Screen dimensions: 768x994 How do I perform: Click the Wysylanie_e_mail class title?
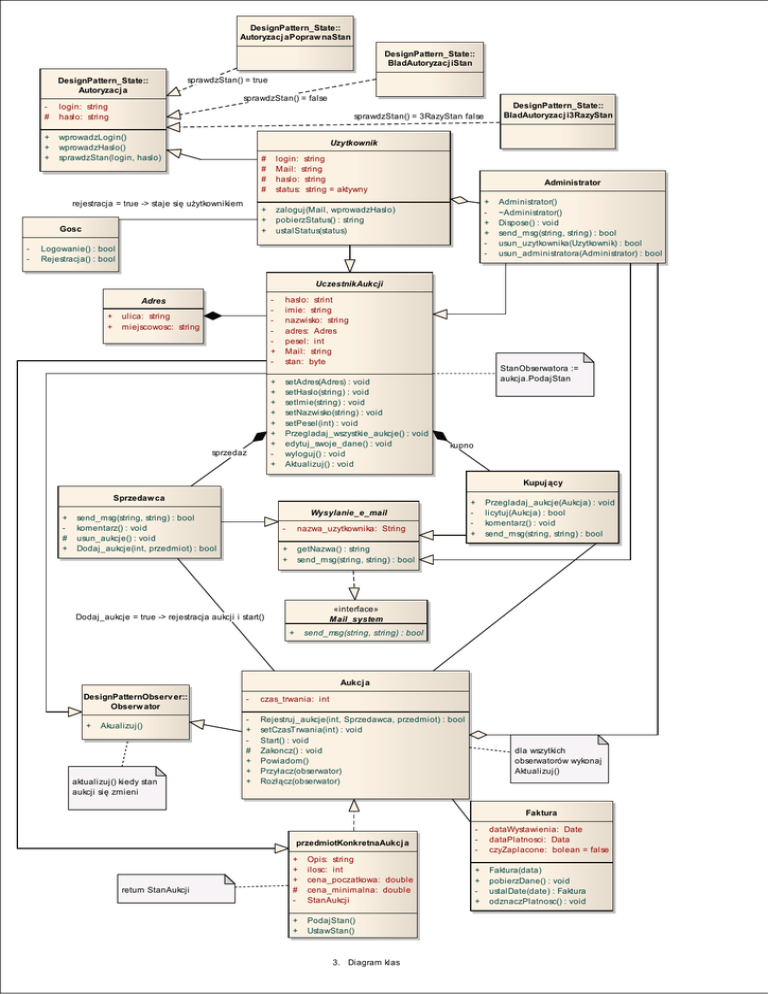[x=348, y=512]
